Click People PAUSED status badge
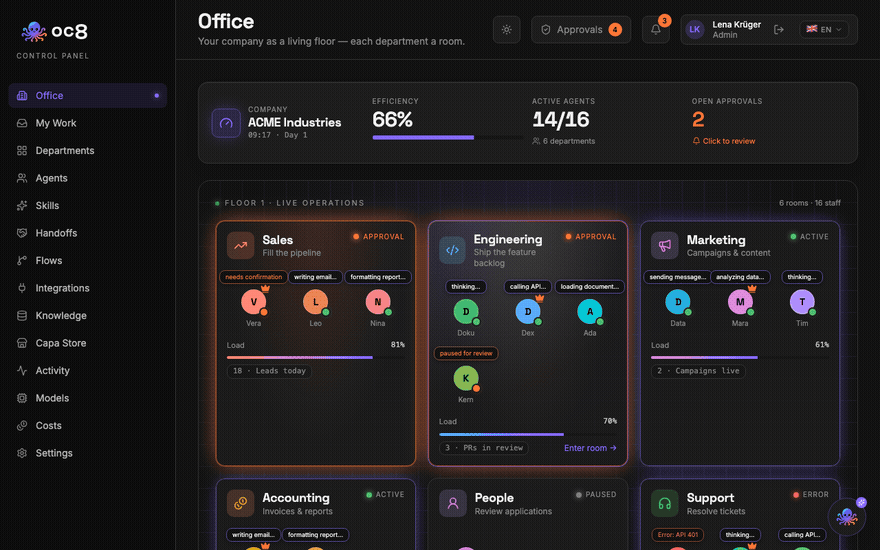 point(595,494)
